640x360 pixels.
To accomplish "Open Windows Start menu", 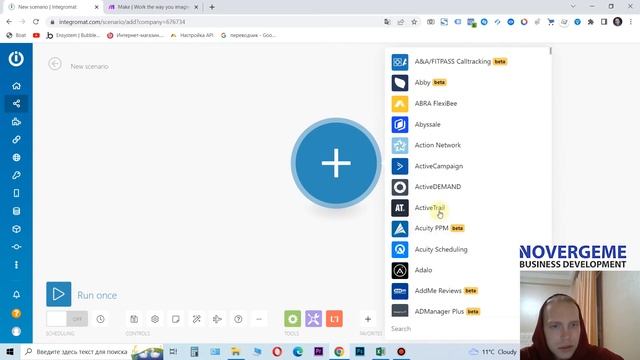I will [x=10, y=351].
